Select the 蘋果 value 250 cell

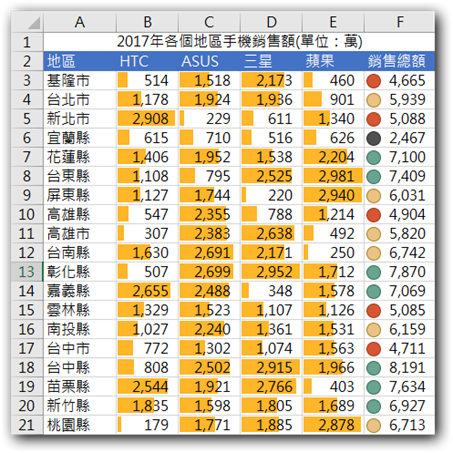coord(333,253)
